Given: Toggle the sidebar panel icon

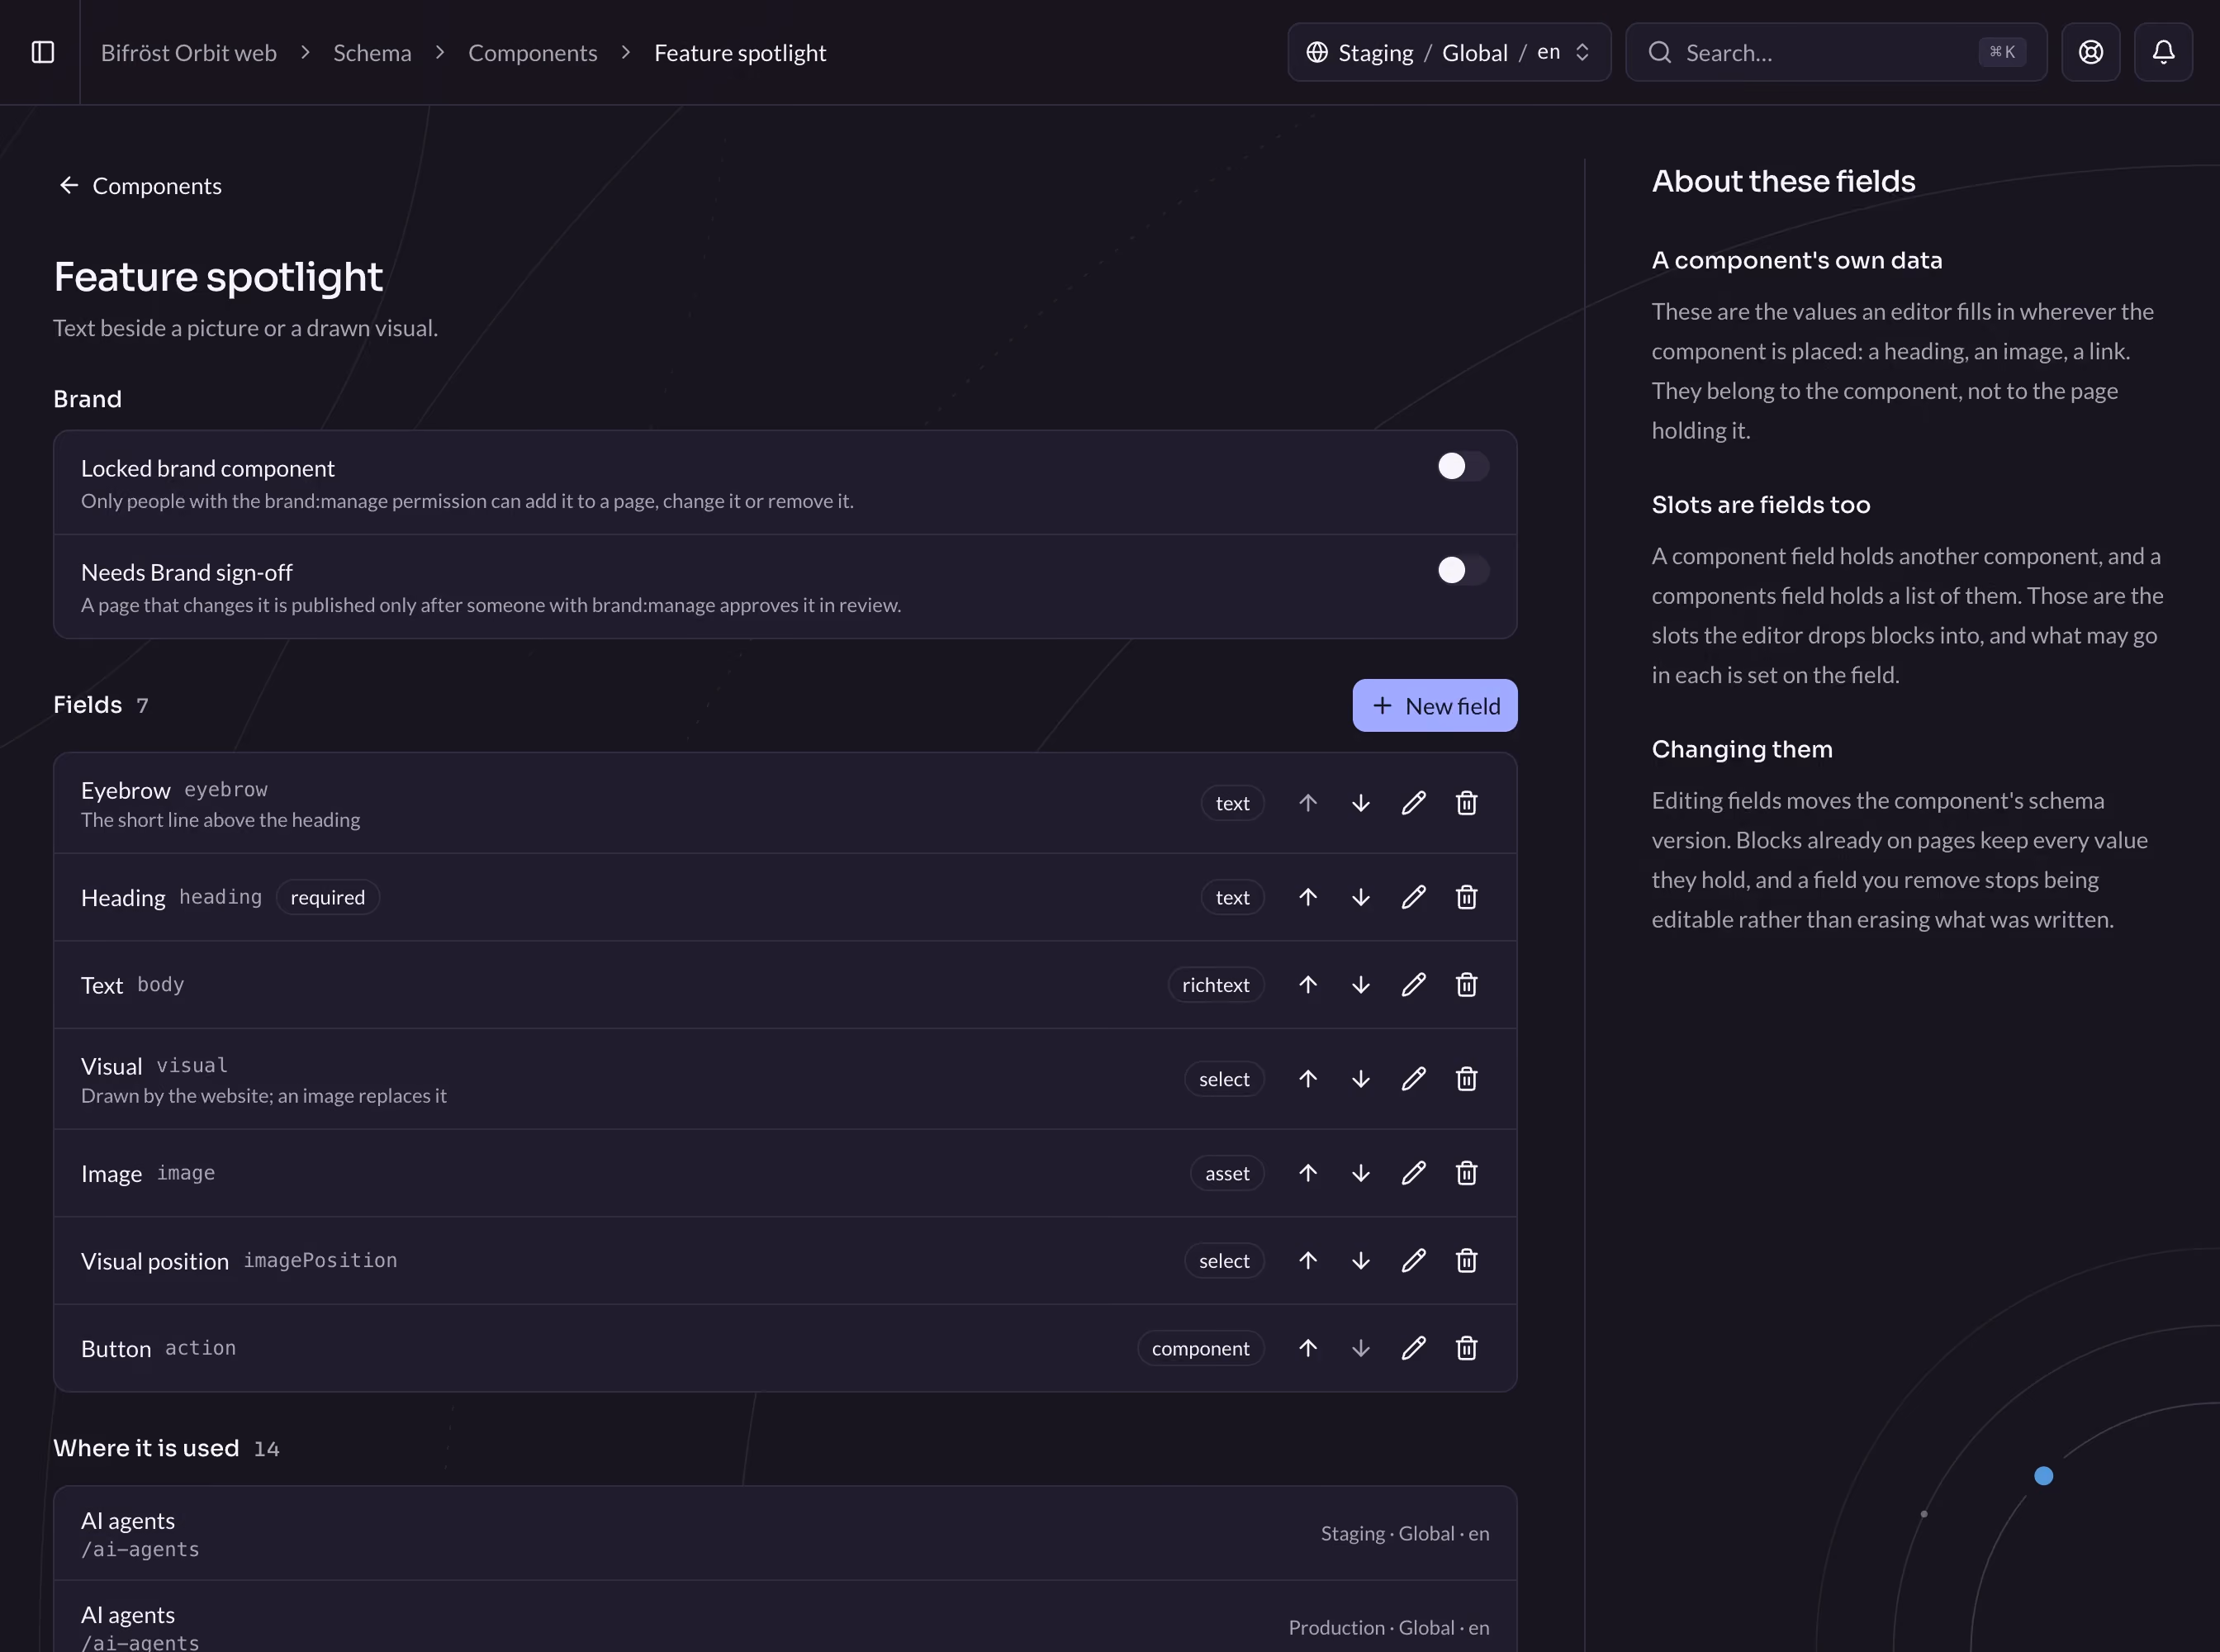Looking at the screenshot, I should (43, 52).
